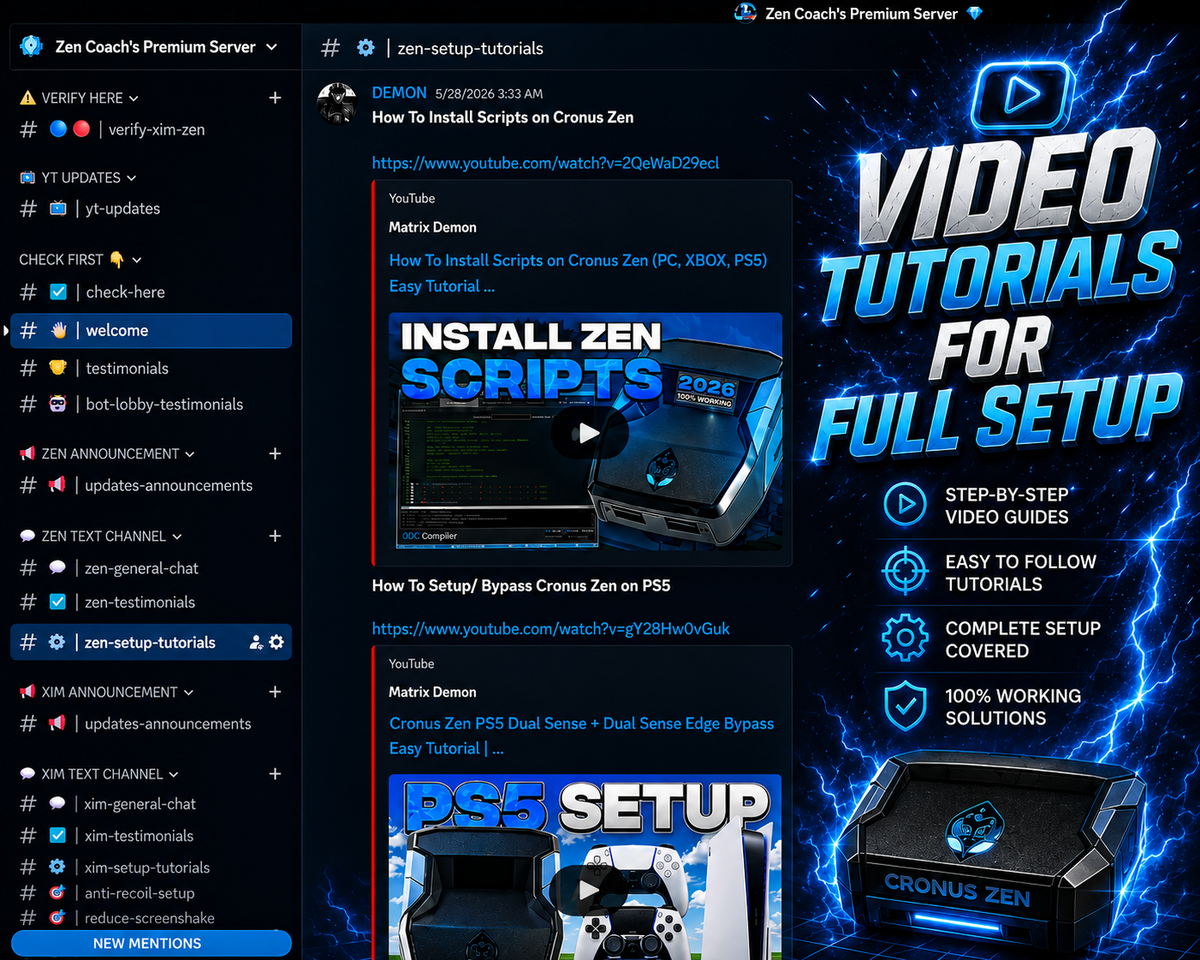Open the xim-testimonials channel
This screenshot has height=960, width=1200.
tap(151, 836)
